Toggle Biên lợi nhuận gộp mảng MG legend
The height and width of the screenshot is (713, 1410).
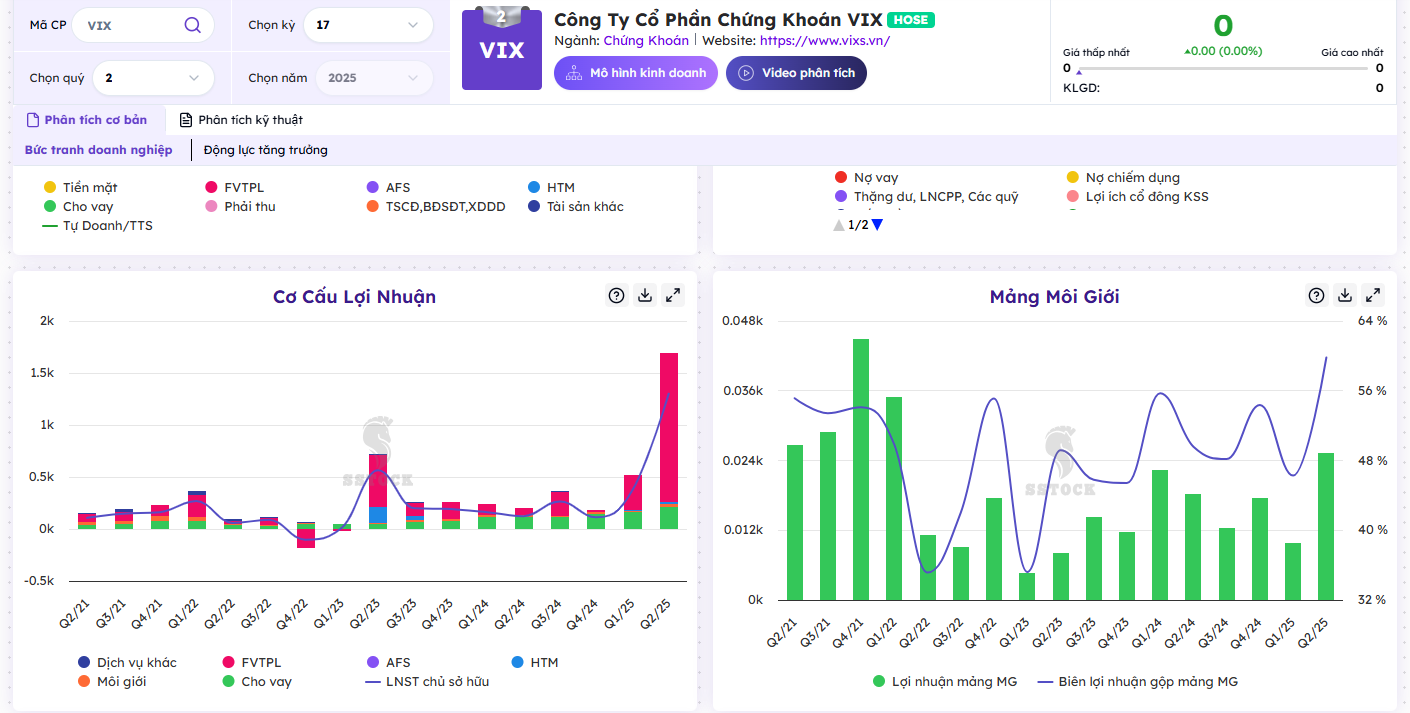(1138, 681)
